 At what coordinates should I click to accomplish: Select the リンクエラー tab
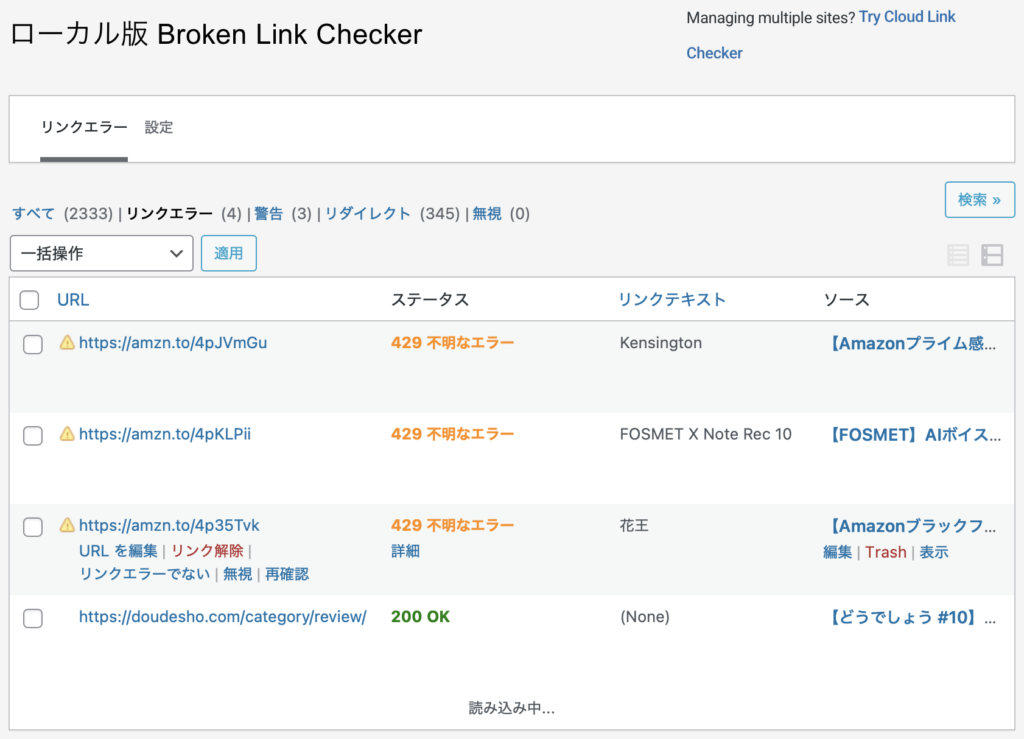[x=84, y=128]
